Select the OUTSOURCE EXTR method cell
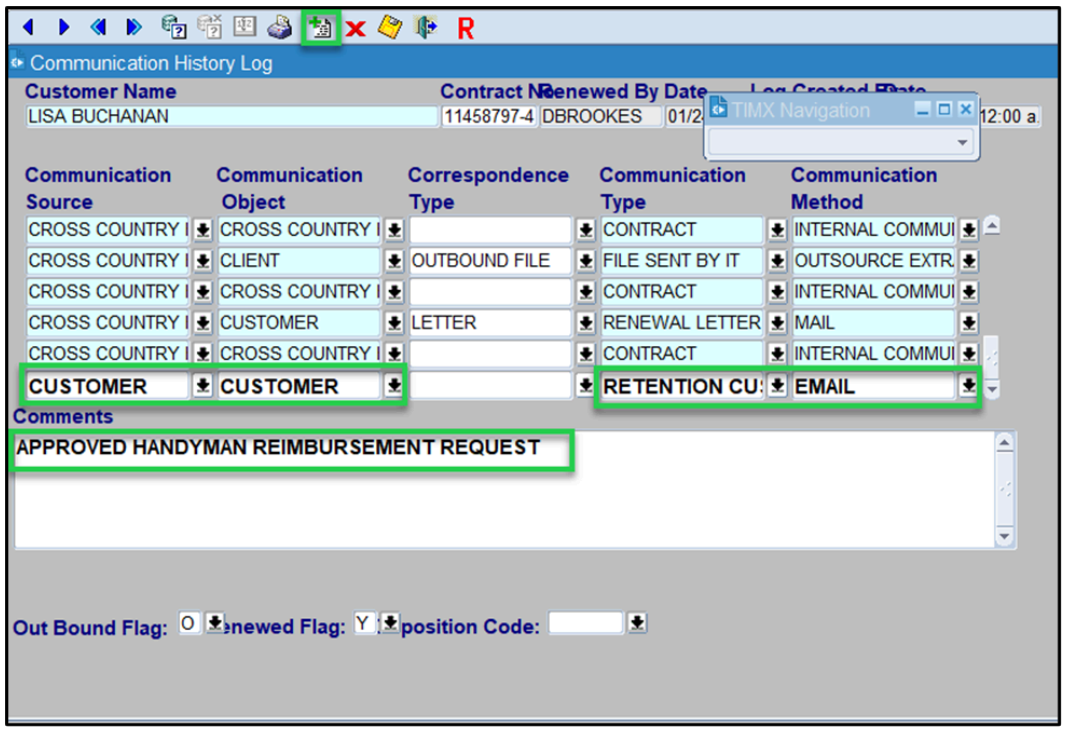Viewport: 1066px width, 729px height. (x=874, y=260)
